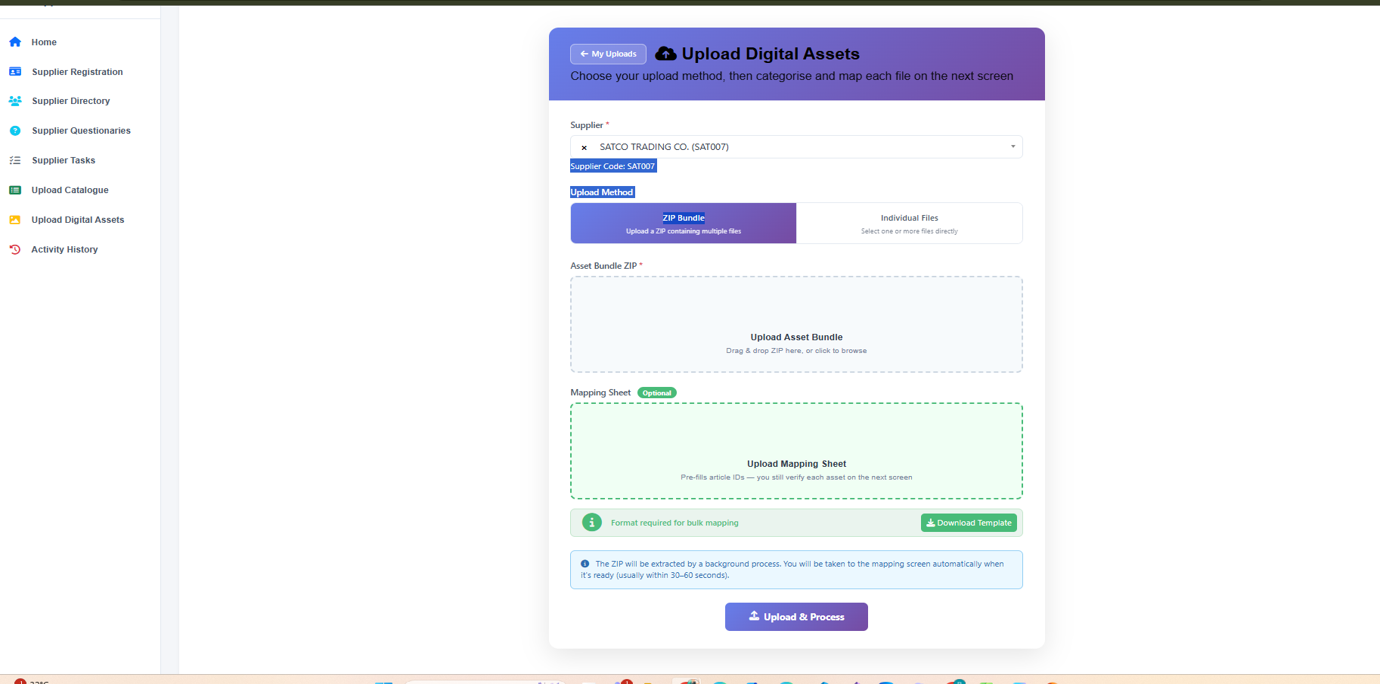Image resolution: width=1380 pixels, height=684 pixels.
Task: Click the Optional badge next to Mapping Sheet
Action: 657,393
